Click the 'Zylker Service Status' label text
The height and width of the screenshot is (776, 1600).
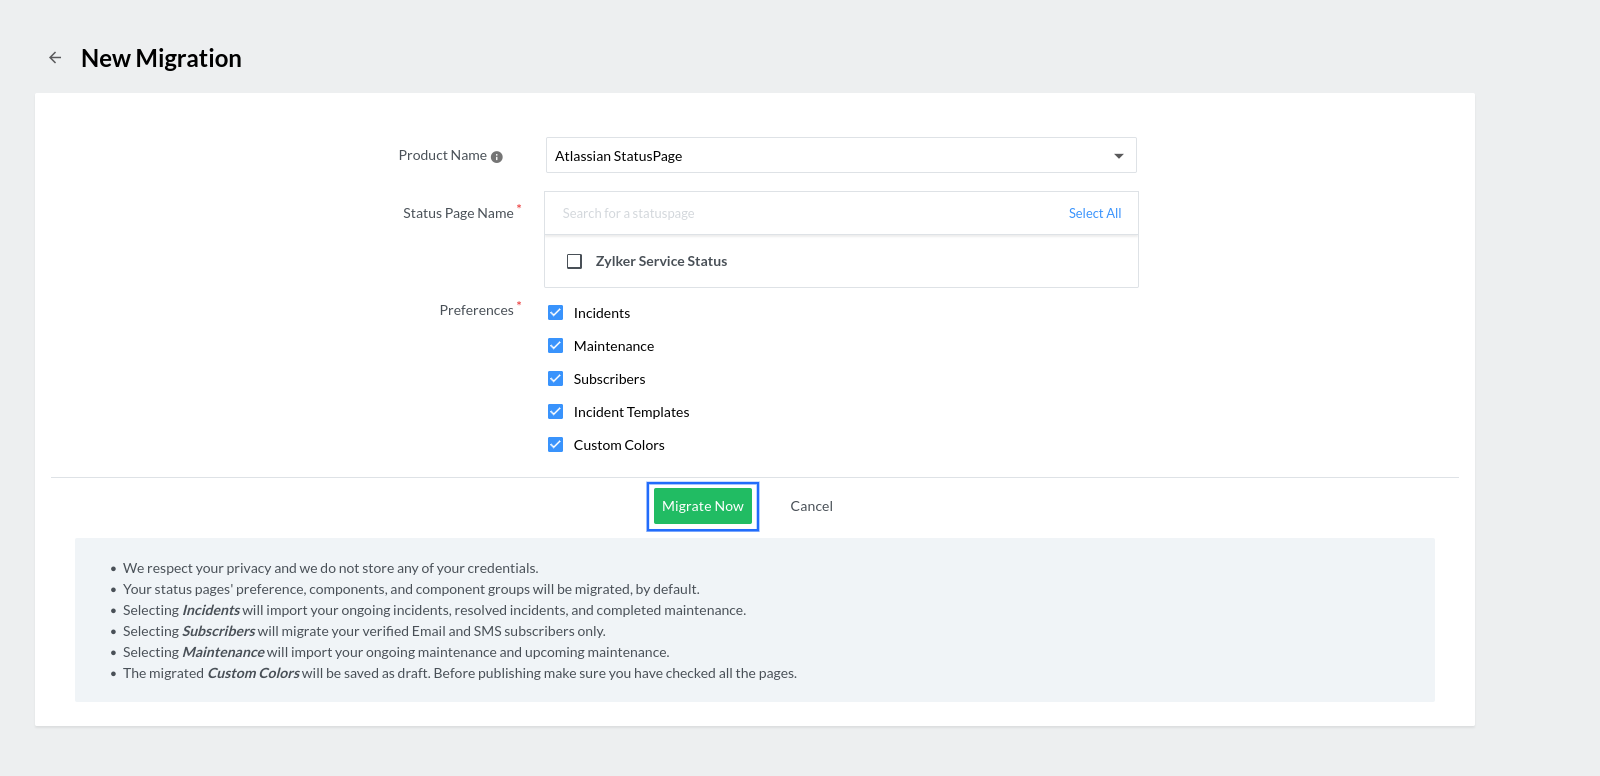pos(661,262)
